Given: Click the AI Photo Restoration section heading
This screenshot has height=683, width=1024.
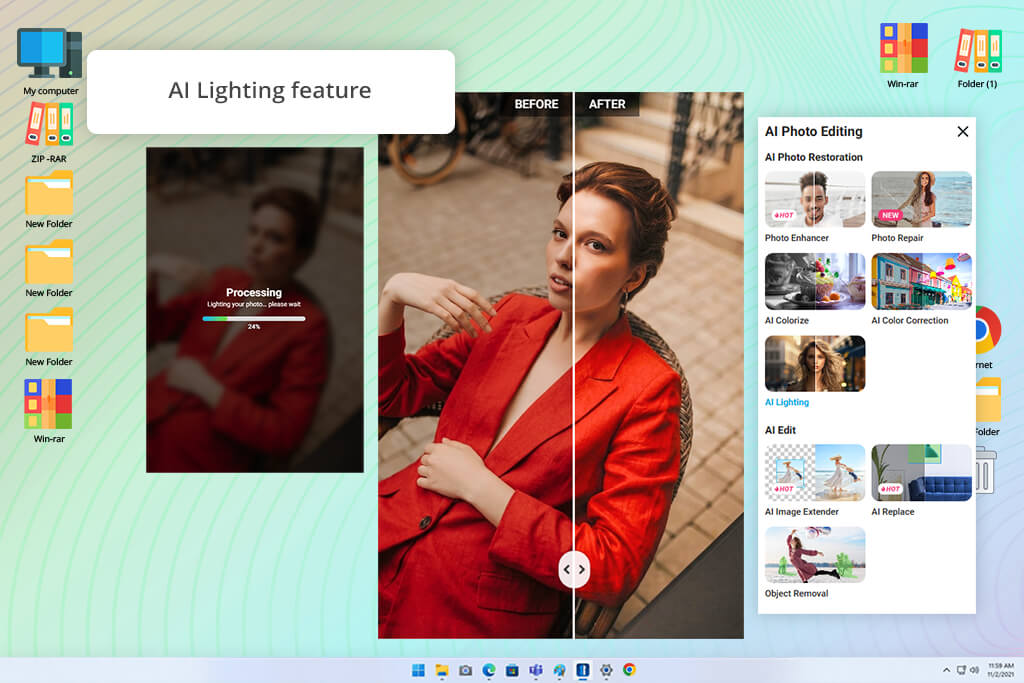Looking at the screenshot, I should click(814, 157).
